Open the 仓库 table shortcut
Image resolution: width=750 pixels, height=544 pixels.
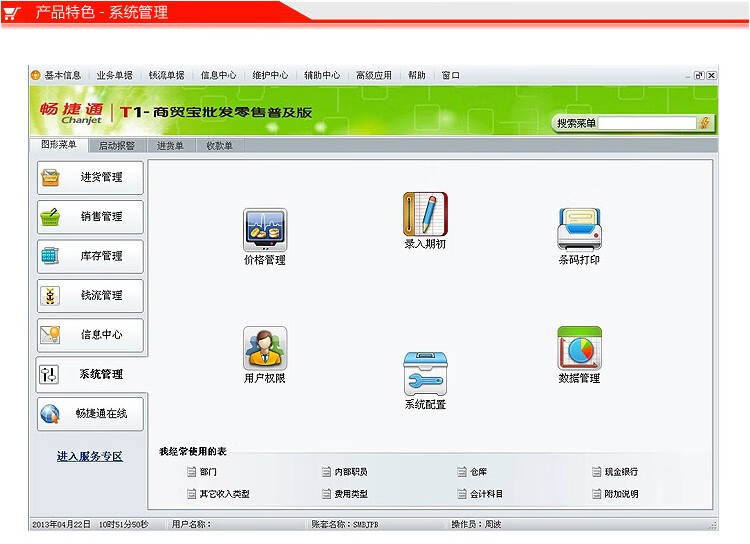point(472,472)
